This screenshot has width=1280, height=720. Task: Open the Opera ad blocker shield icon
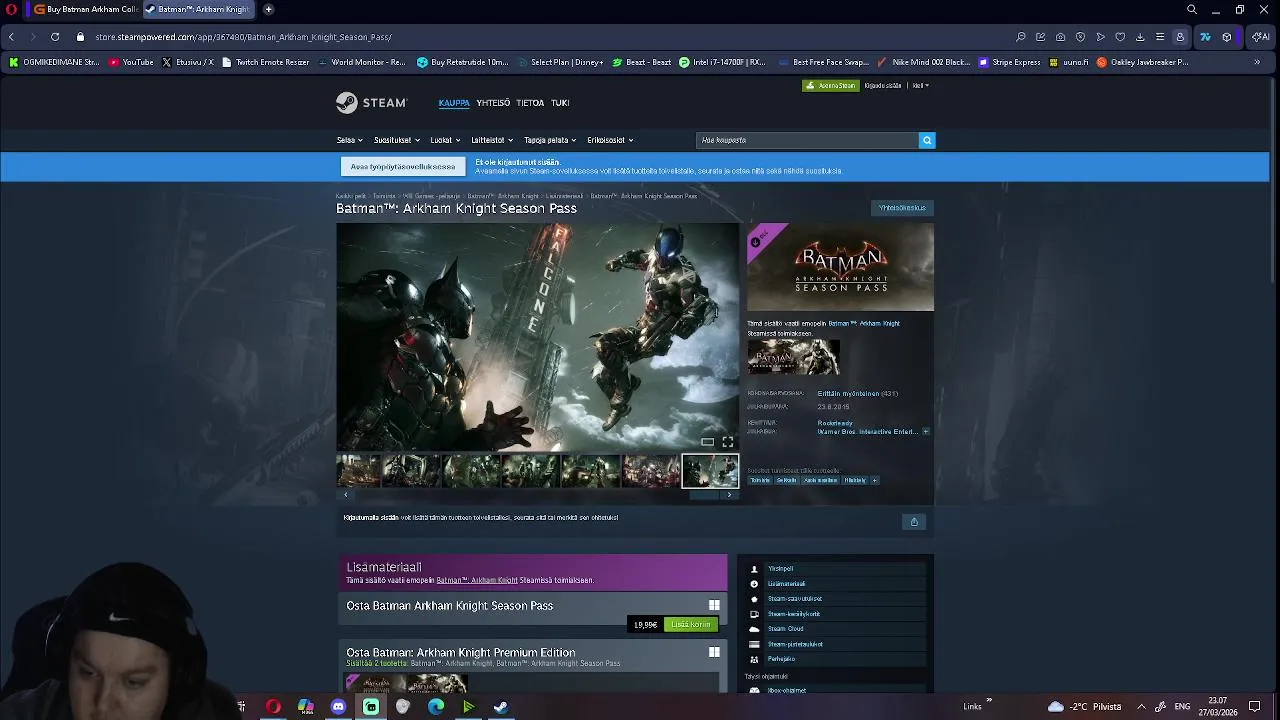pyautogui.click(x=1080, y=37)
